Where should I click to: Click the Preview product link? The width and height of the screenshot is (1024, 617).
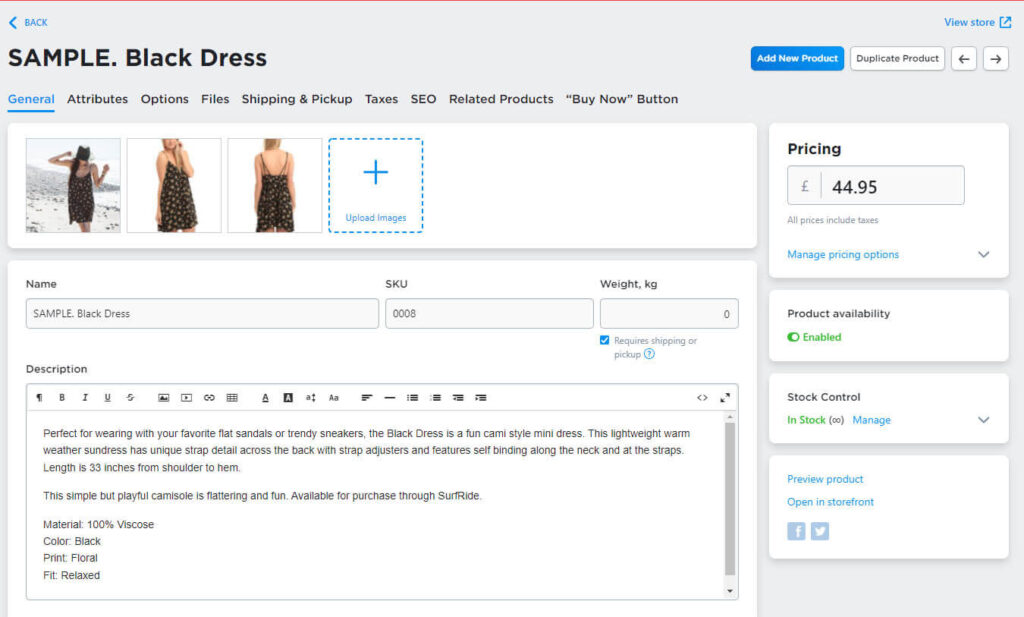825,479
